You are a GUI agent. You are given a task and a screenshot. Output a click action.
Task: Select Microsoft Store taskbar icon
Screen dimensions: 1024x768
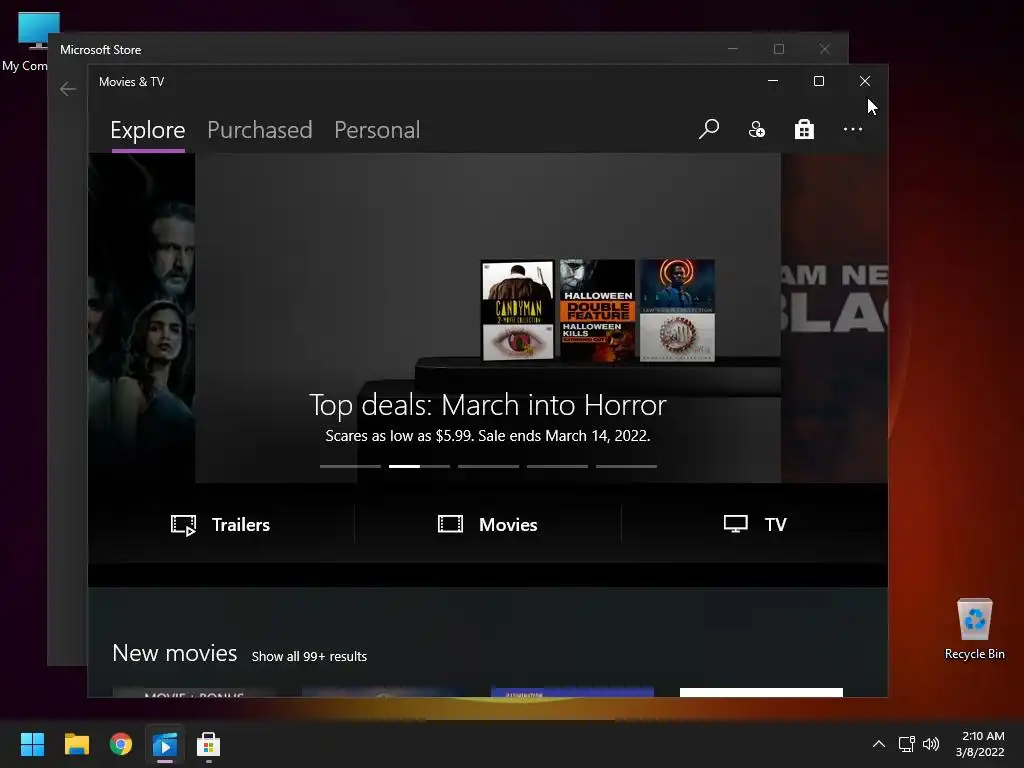pyautogui.click(x=208, y=744)
